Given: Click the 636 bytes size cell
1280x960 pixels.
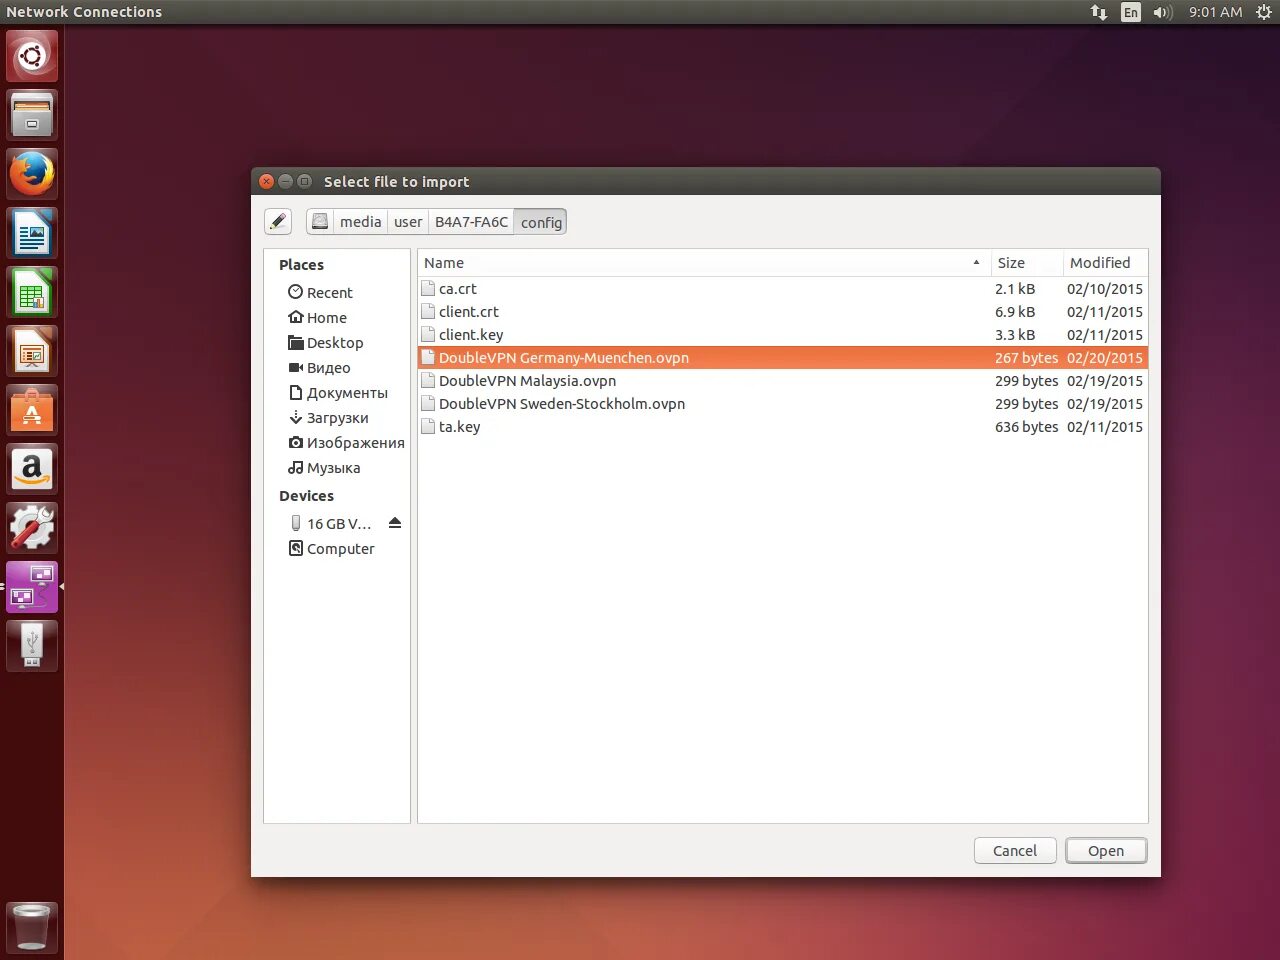Looking at the screenshot, I should click(1026, 427).
